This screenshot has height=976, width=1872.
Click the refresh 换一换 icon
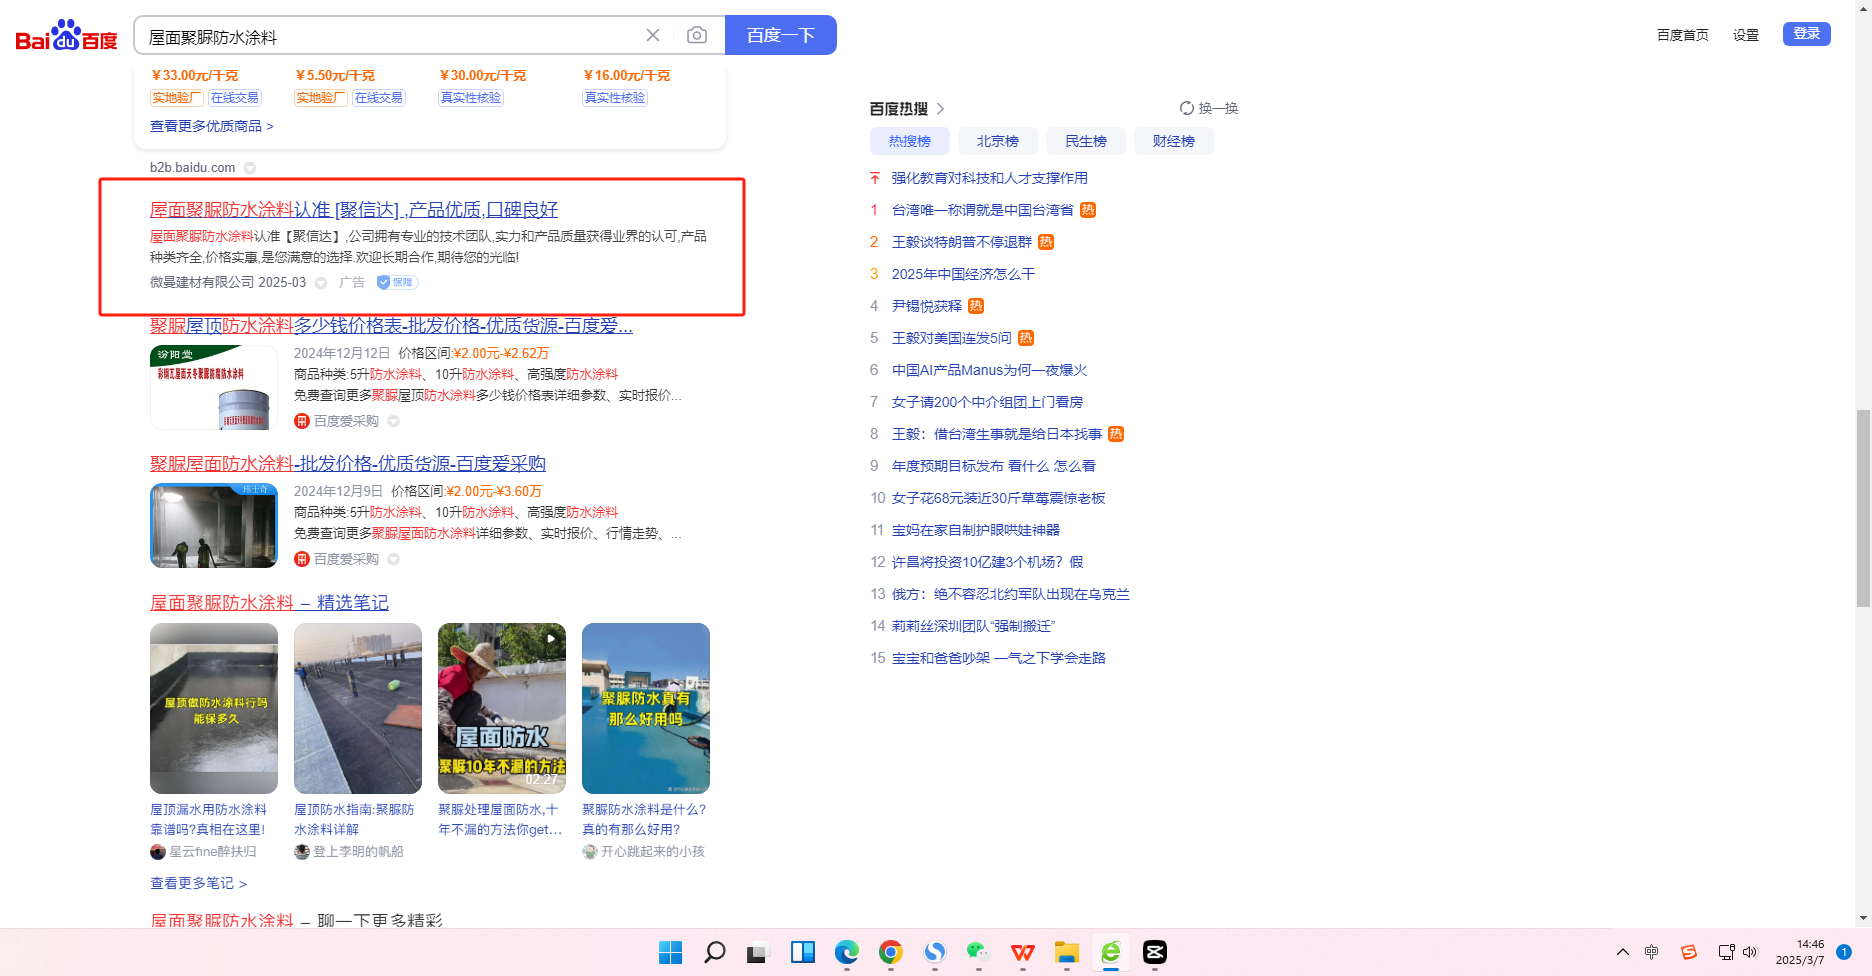pos(1187,108)
